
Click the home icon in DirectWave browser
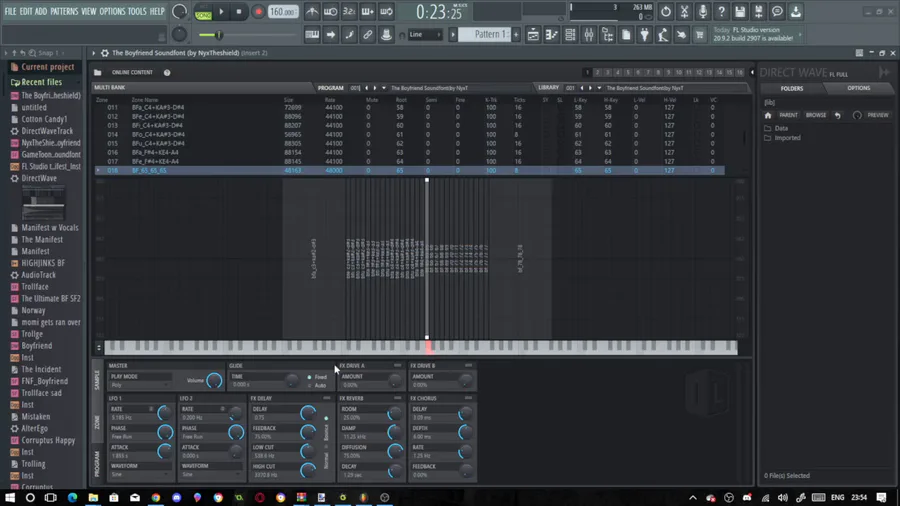[x=768, y=115]
